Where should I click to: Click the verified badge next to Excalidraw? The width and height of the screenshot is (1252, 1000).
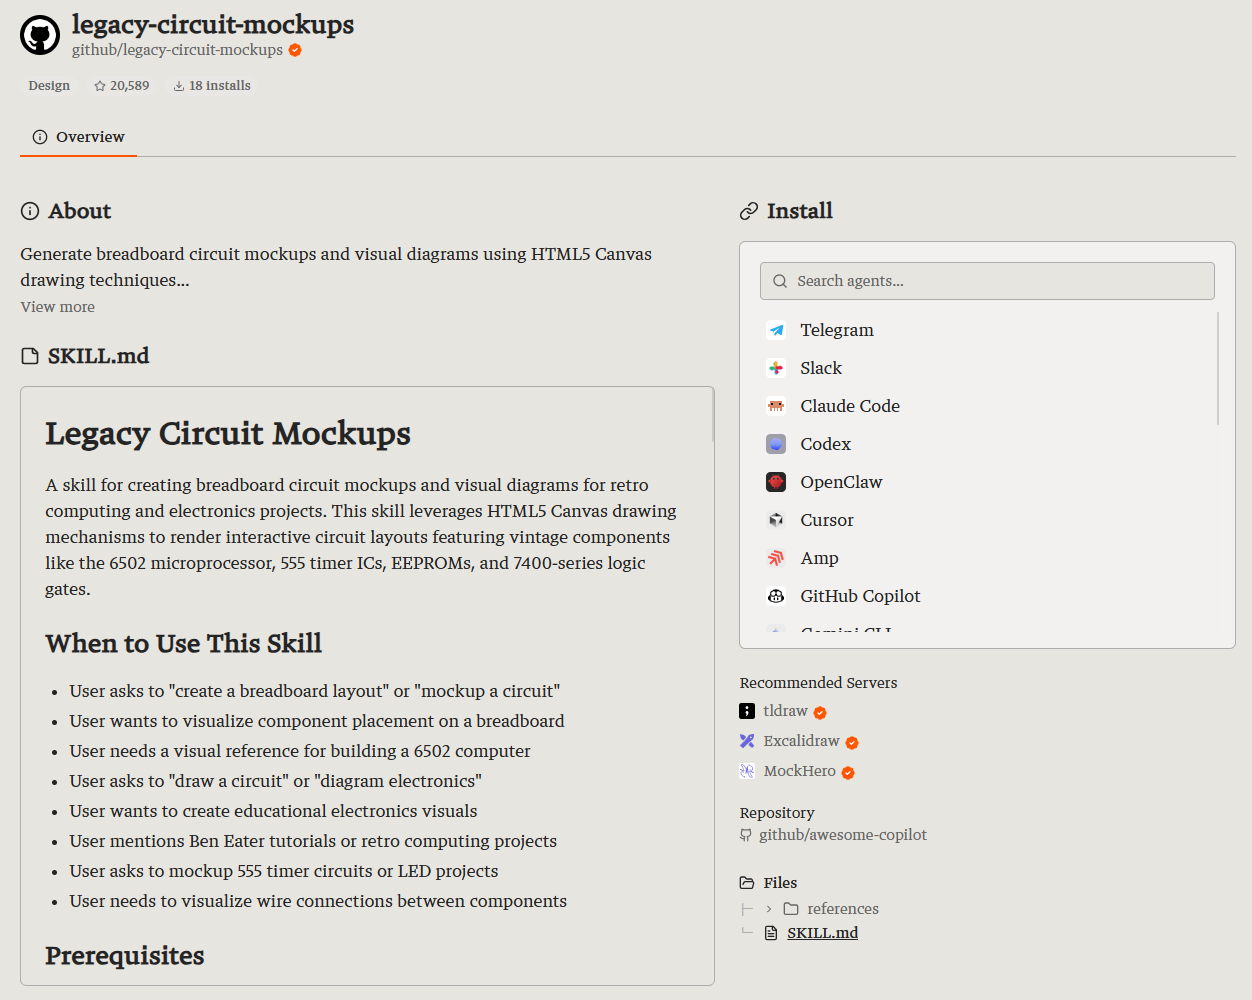[x=852, y=743]
